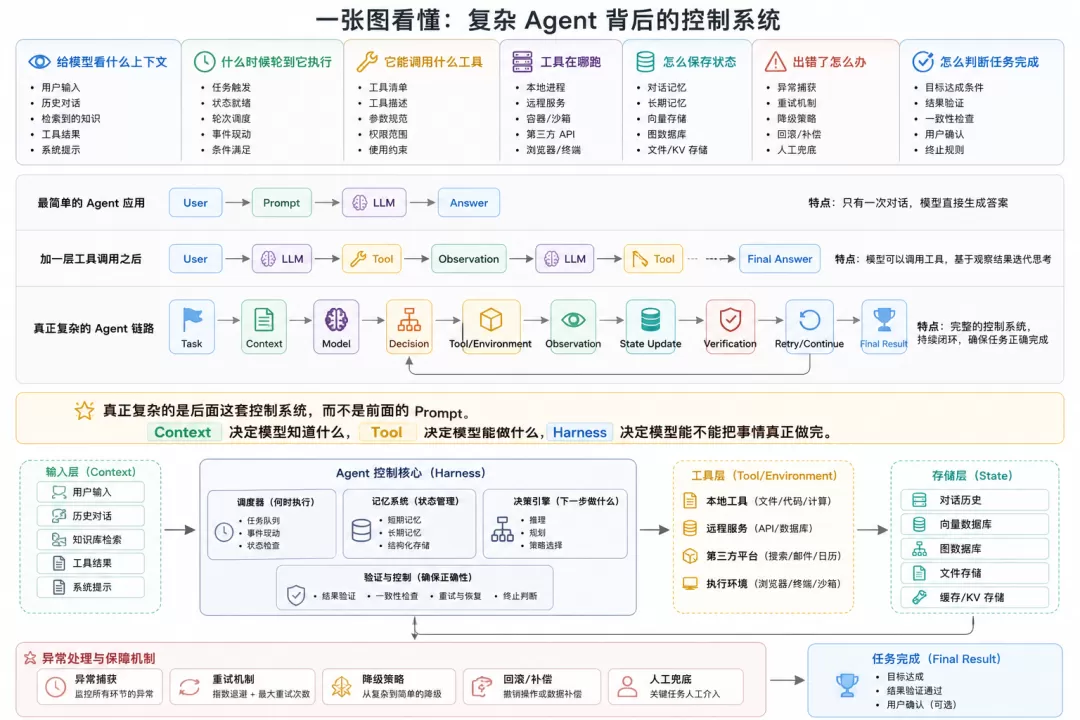This screenshot has width=1080, height=720.
Task: Click the trophy icon in 任务完成 panel
Action: tap(847, 686)
